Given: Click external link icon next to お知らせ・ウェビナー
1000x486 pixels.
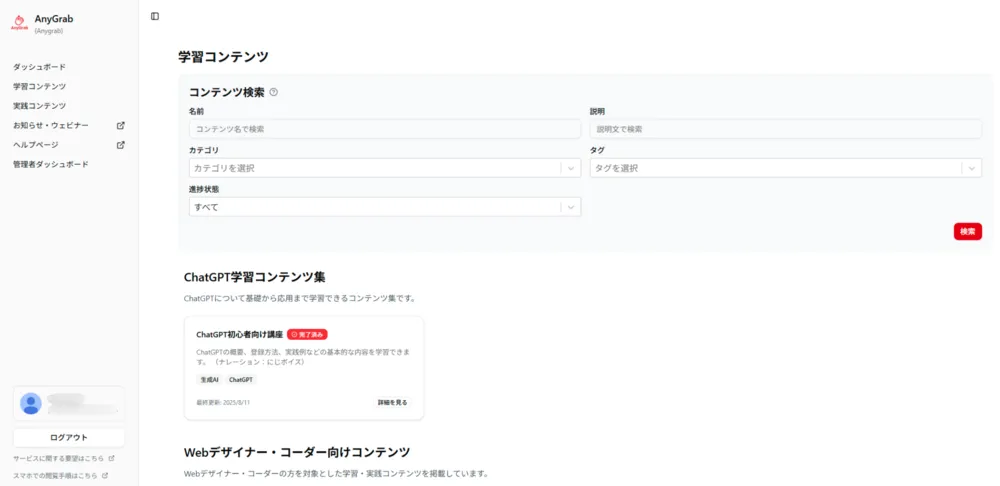Looking at the screenshot, I should pyautogui.click(x=121, y=126).
